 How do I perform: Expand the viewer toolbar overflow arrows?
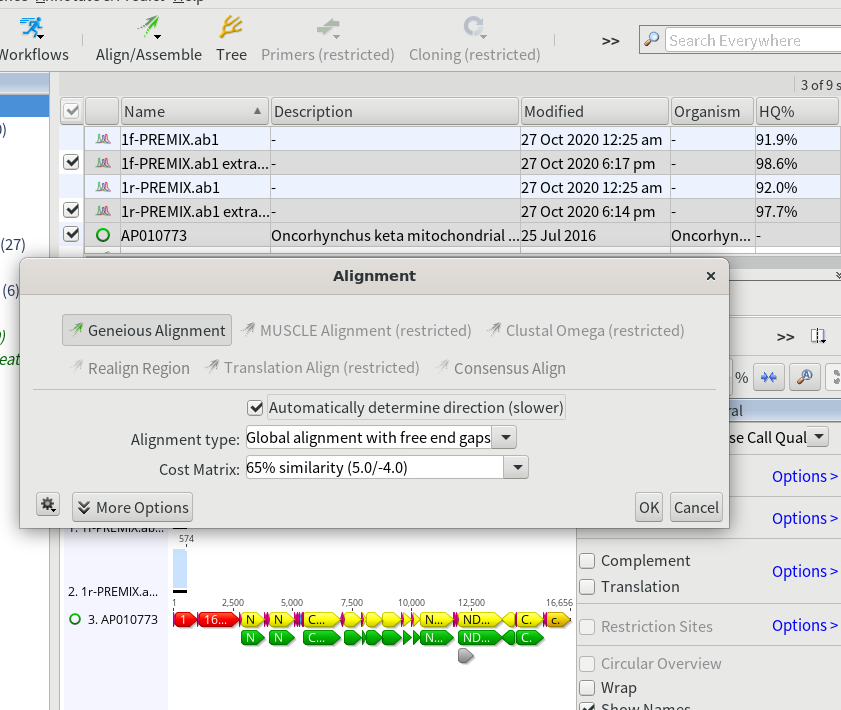[x=785, y=337]
